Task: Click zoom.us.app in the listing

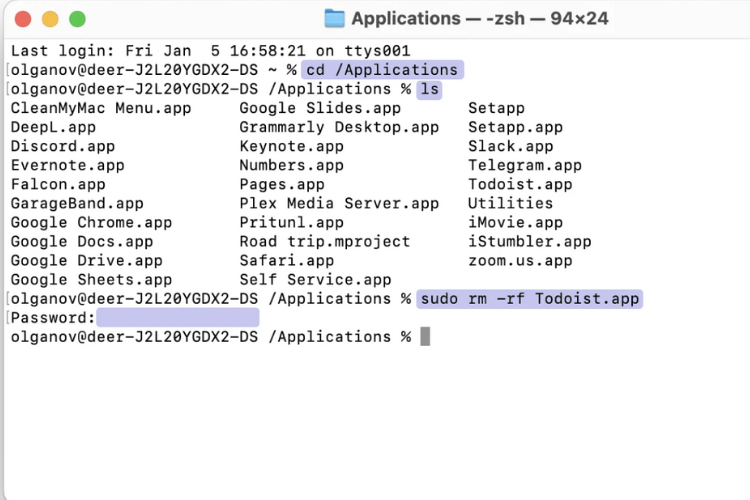Action: click(x=520, y=261)
